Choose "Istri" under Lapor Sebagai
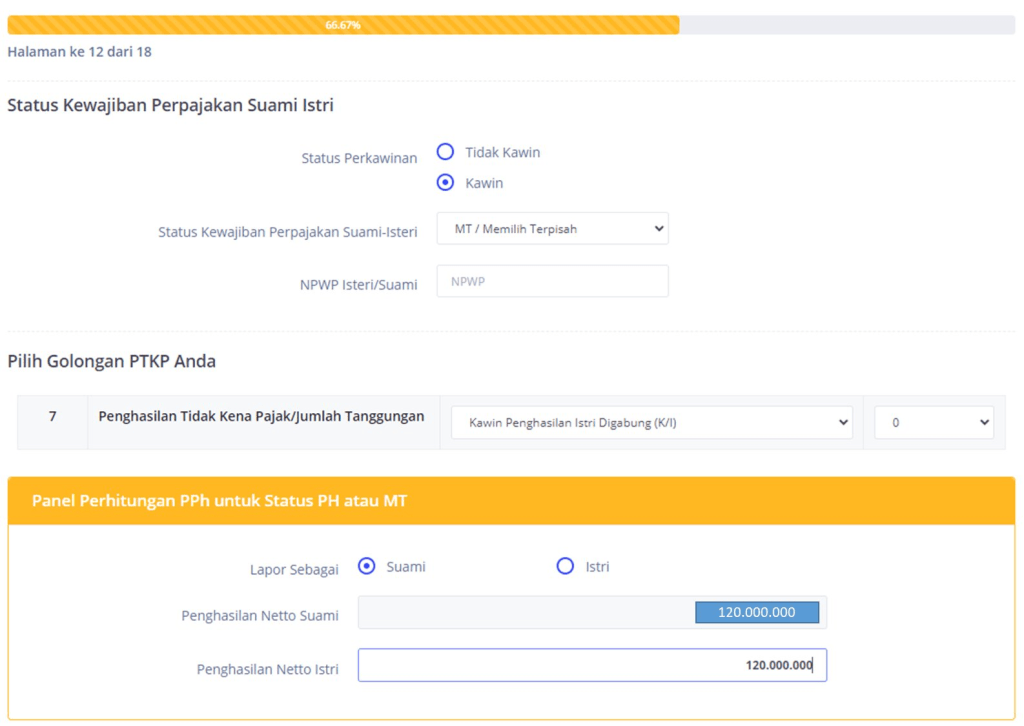 click(565, 566)
